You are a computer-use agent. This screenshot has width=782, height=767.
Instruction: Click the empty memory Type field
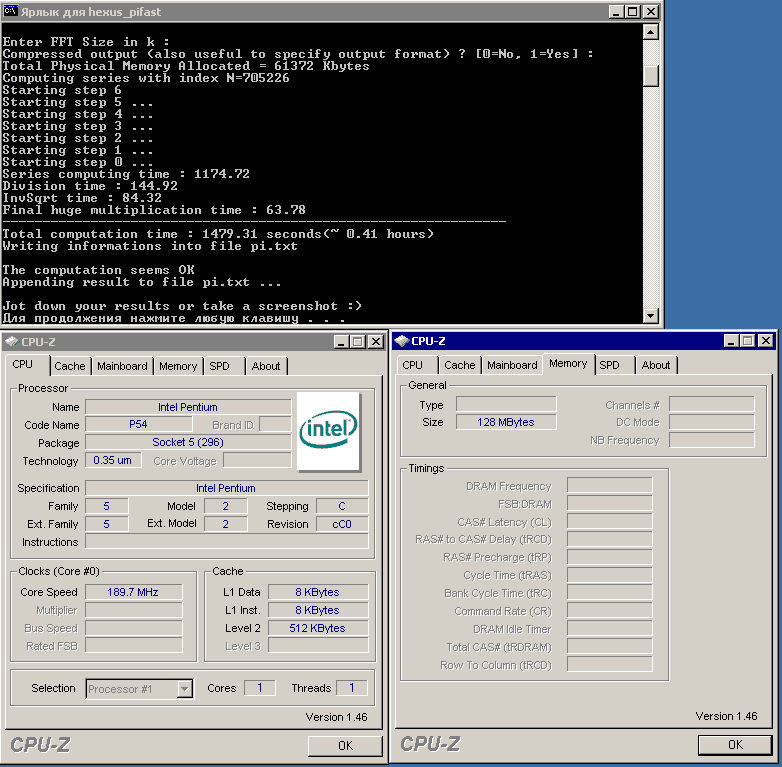point(506,404)
